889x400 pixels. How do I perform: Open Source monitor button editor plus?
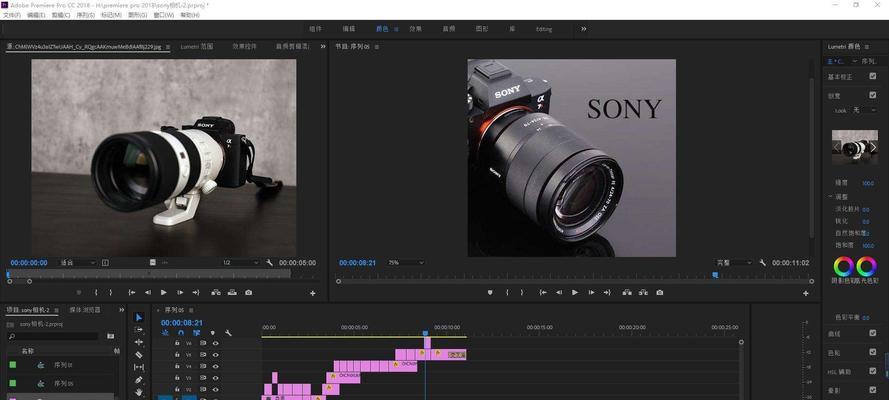point(312,293)
